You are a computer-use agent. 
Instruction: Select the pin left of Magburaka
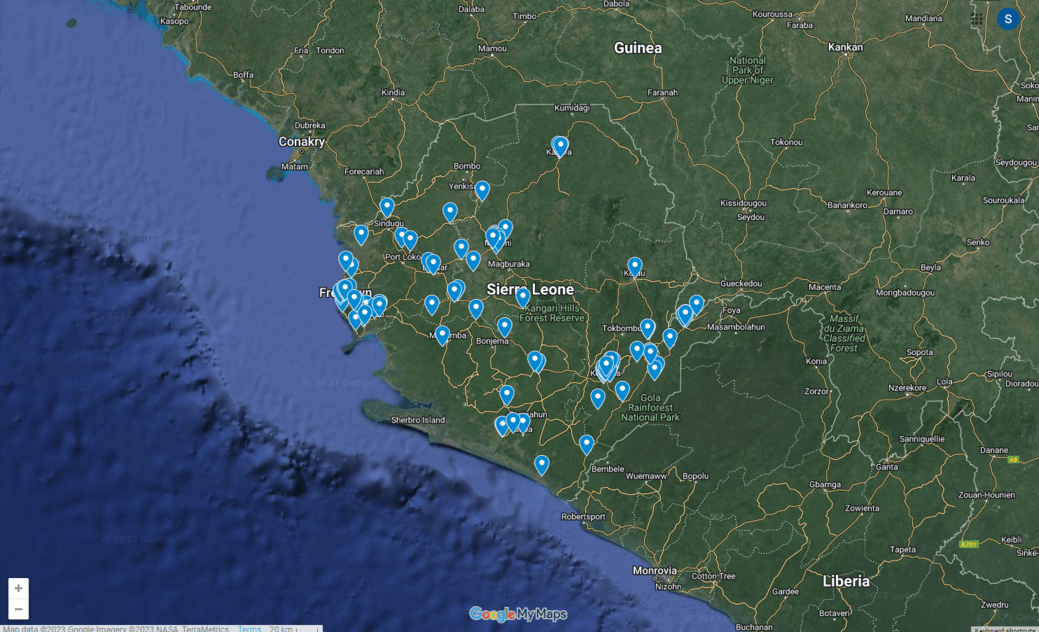[473, 261]
